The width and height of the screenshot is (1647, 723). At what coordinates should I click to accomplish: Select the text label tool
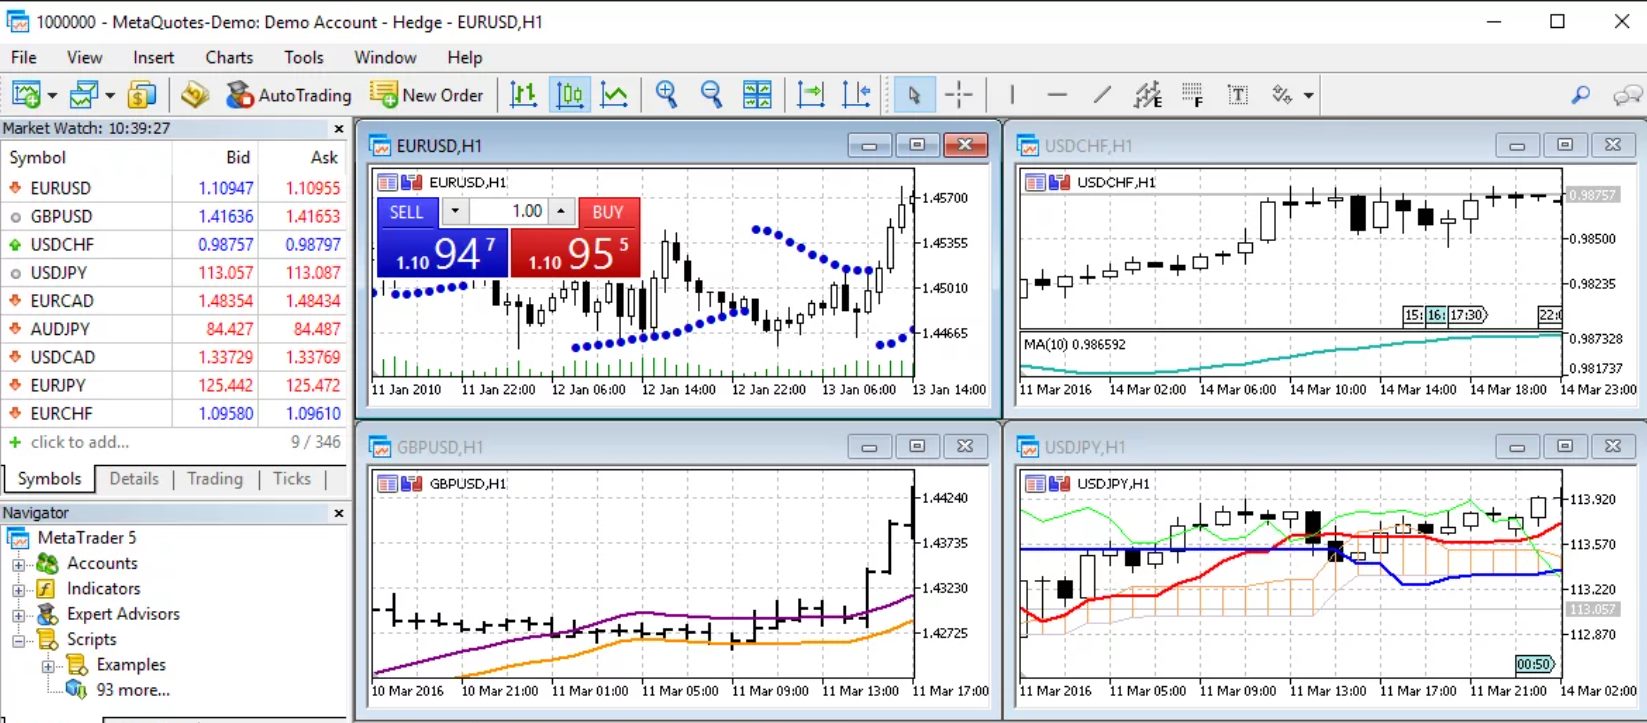1238,95
